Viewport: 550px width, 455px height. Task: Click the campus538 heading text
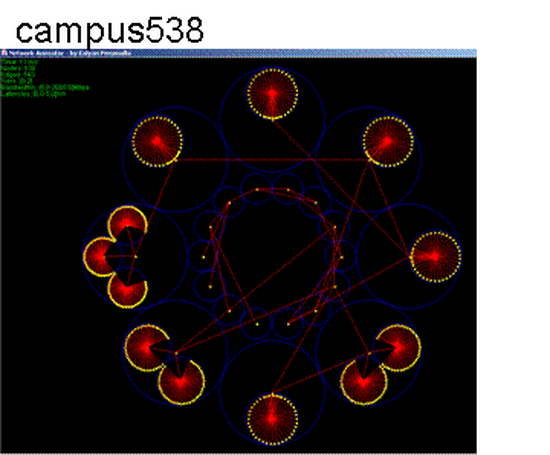109,31
